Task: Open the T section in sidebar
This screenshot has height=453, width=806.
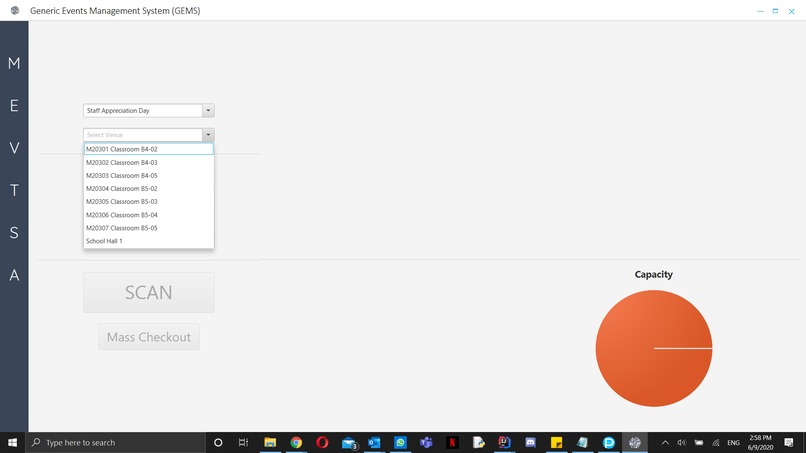Action: click(x=14, y=190)
